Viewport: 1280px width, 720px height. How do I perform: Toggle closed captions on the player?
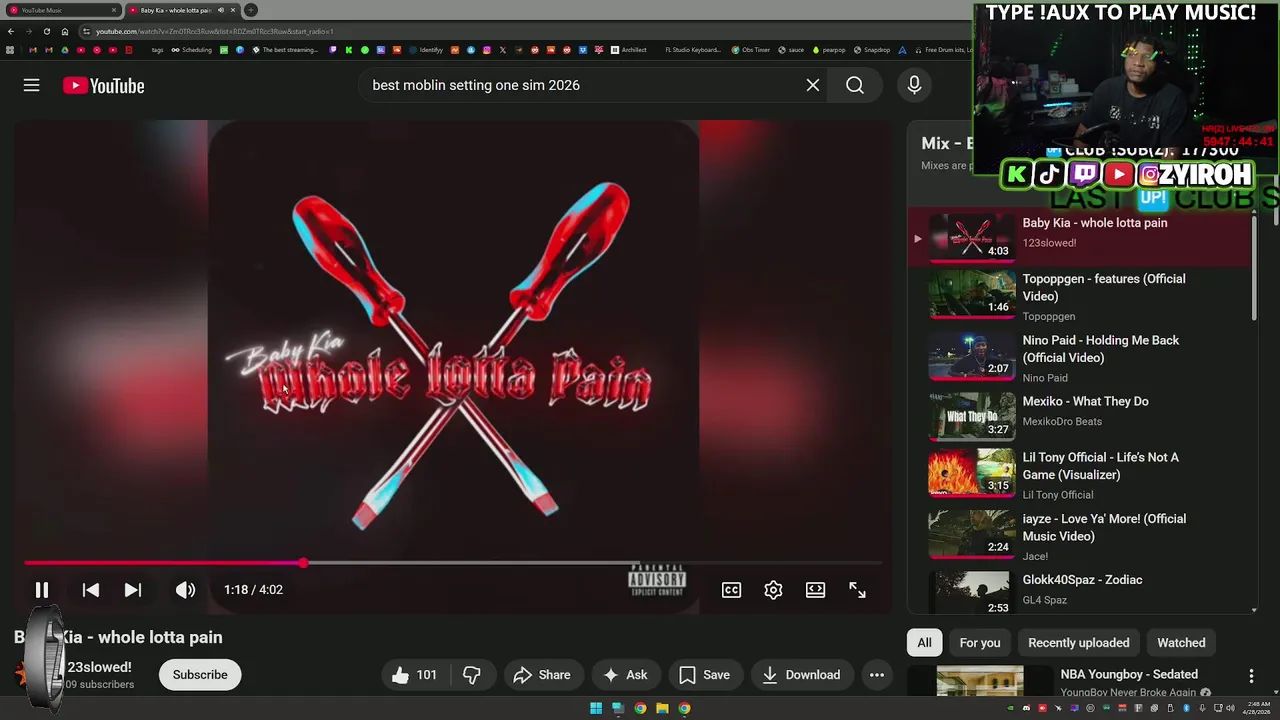[731, 590]
